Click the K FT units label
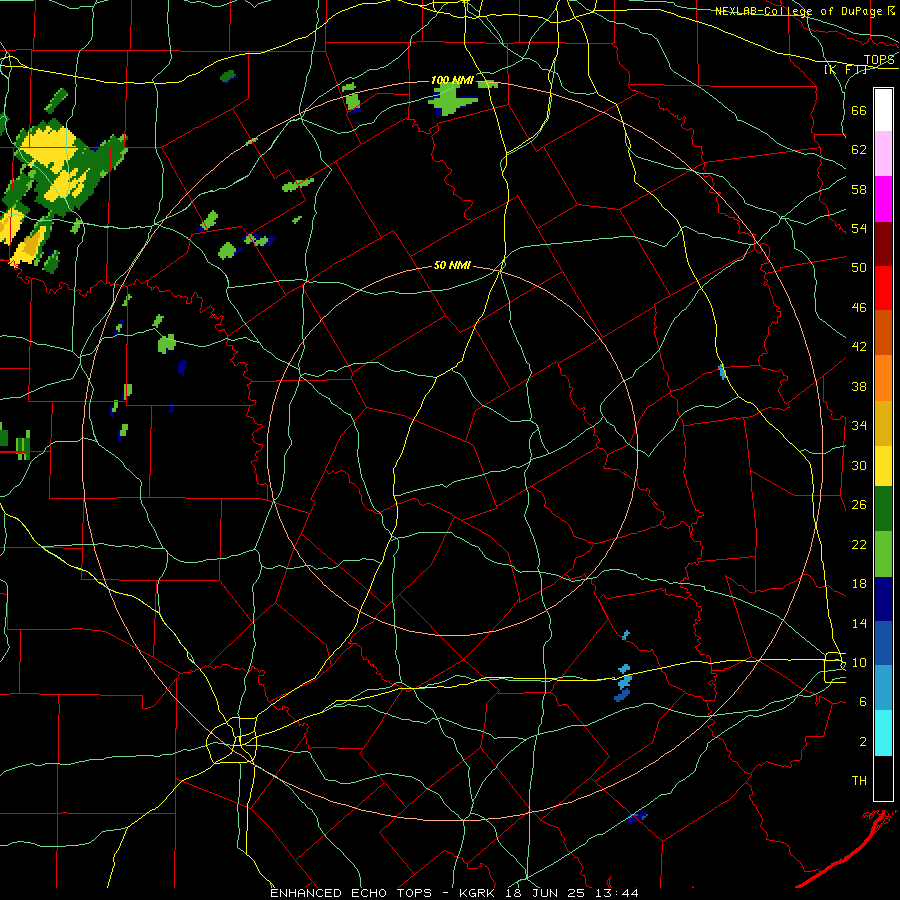This screenshot has width=900, height=900. point(846,69)
